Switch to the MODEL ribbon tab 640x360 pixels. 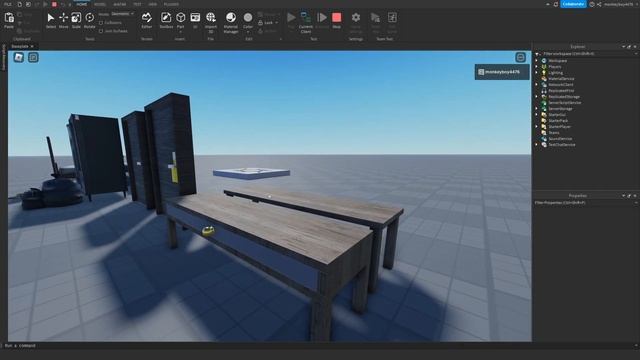[100, 4]
